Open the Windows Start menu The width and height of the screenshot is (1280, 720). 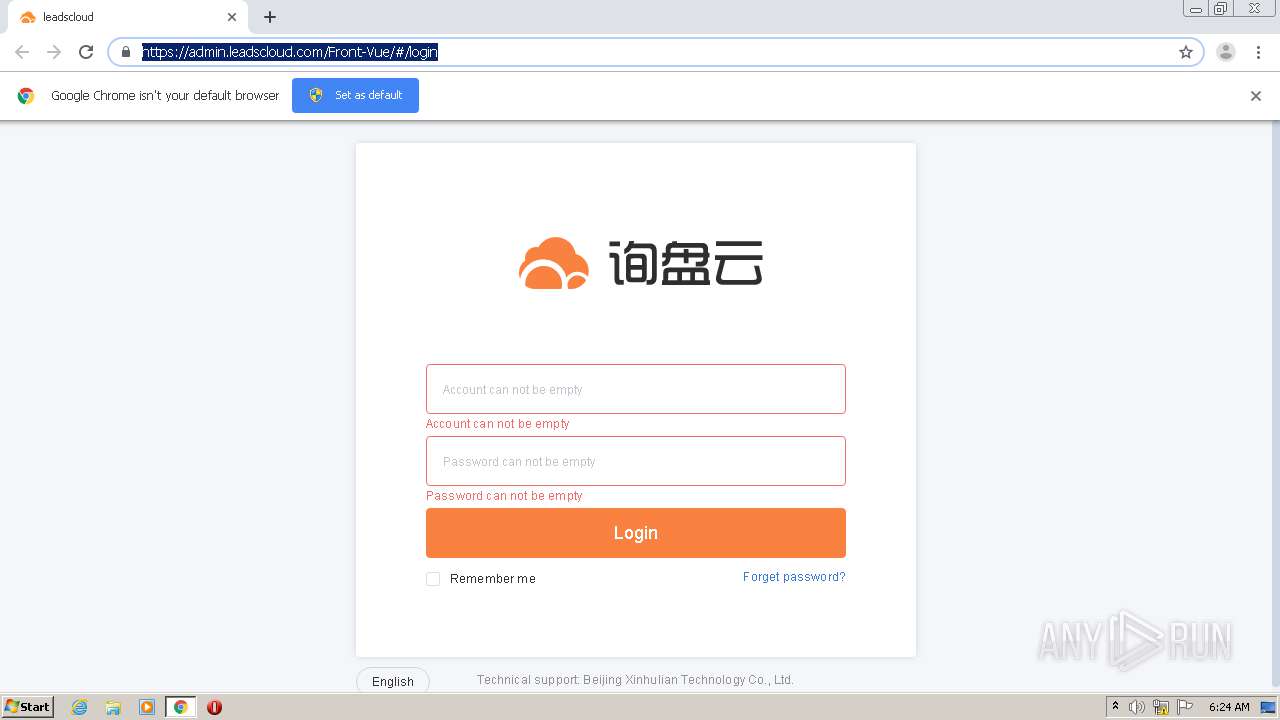pos(27,707)
